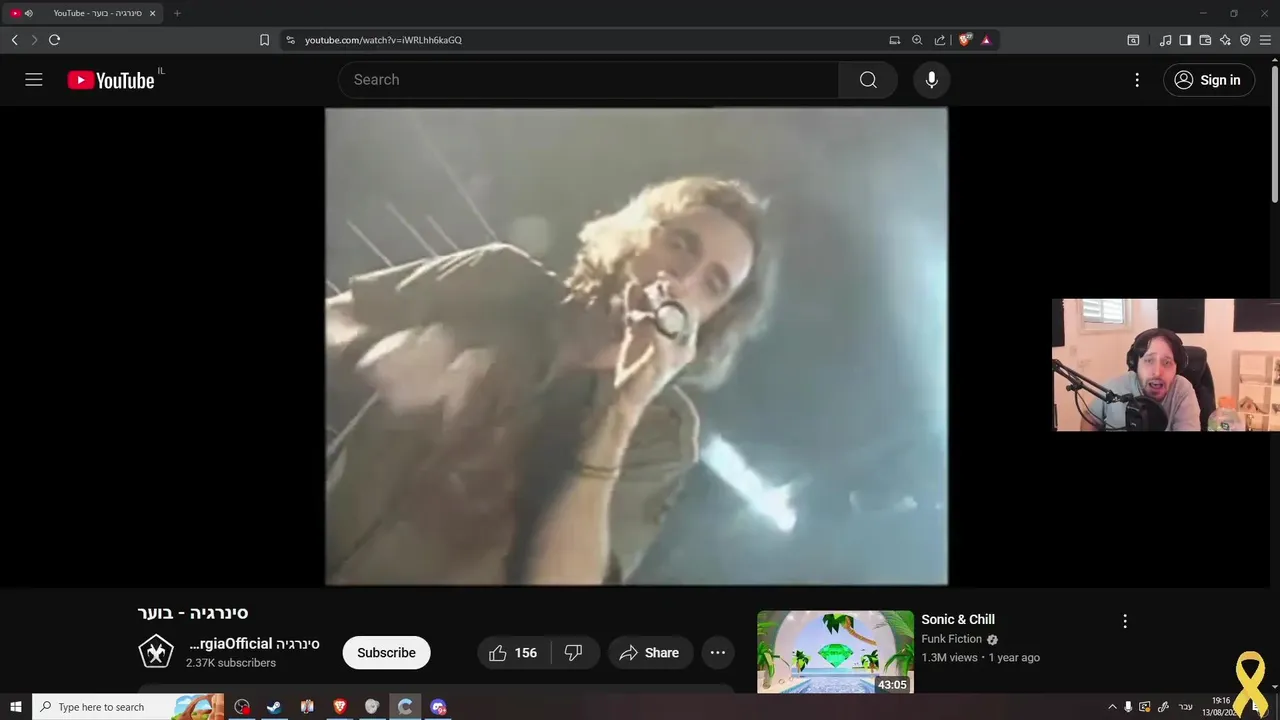Select the Synergia YouTube tab

(84, 13)
